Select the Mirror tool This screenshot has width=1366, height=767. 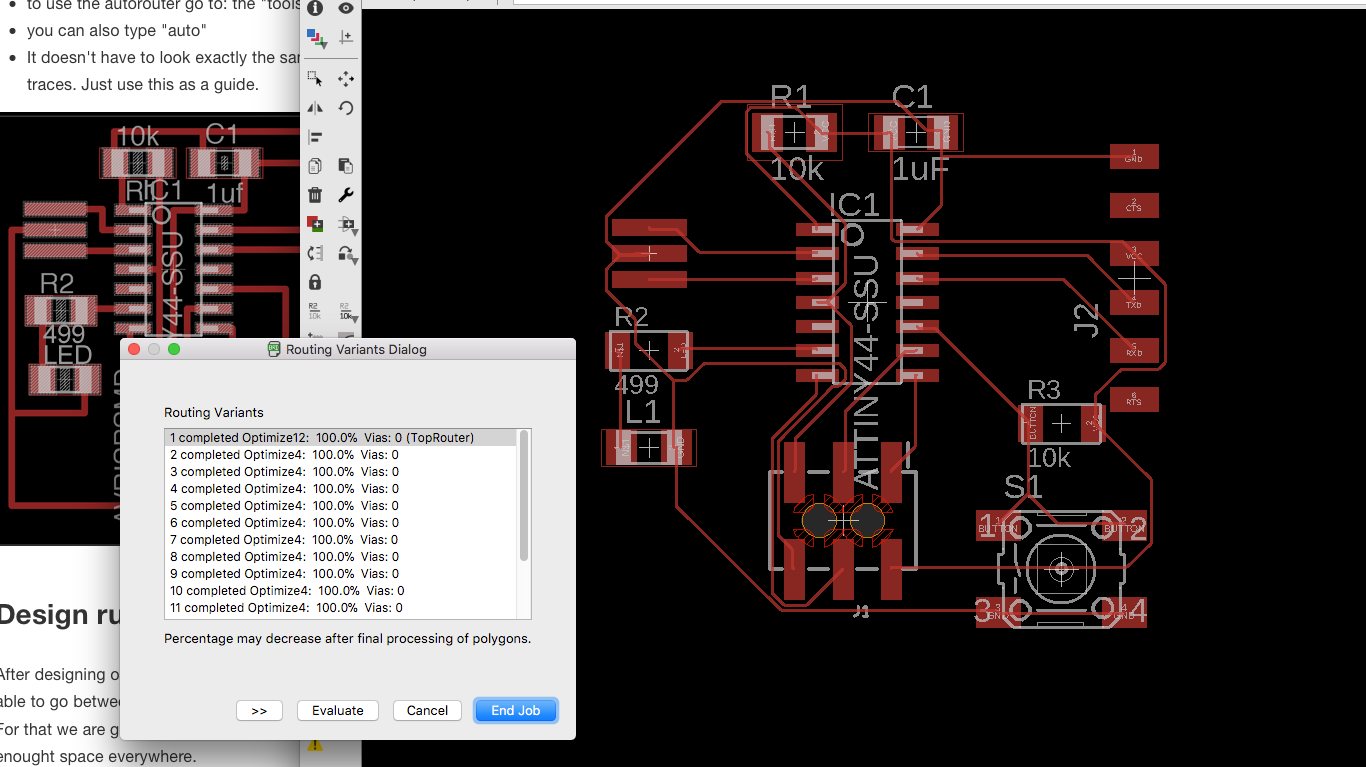(315, 107)
